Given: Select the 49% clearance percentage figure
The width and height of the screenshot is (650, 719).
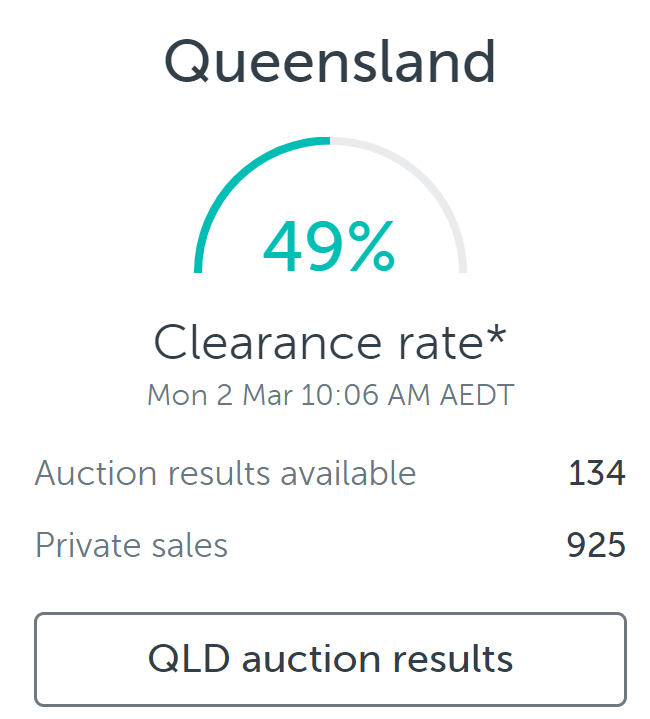Looking at the screenshot, I should 329,246.
